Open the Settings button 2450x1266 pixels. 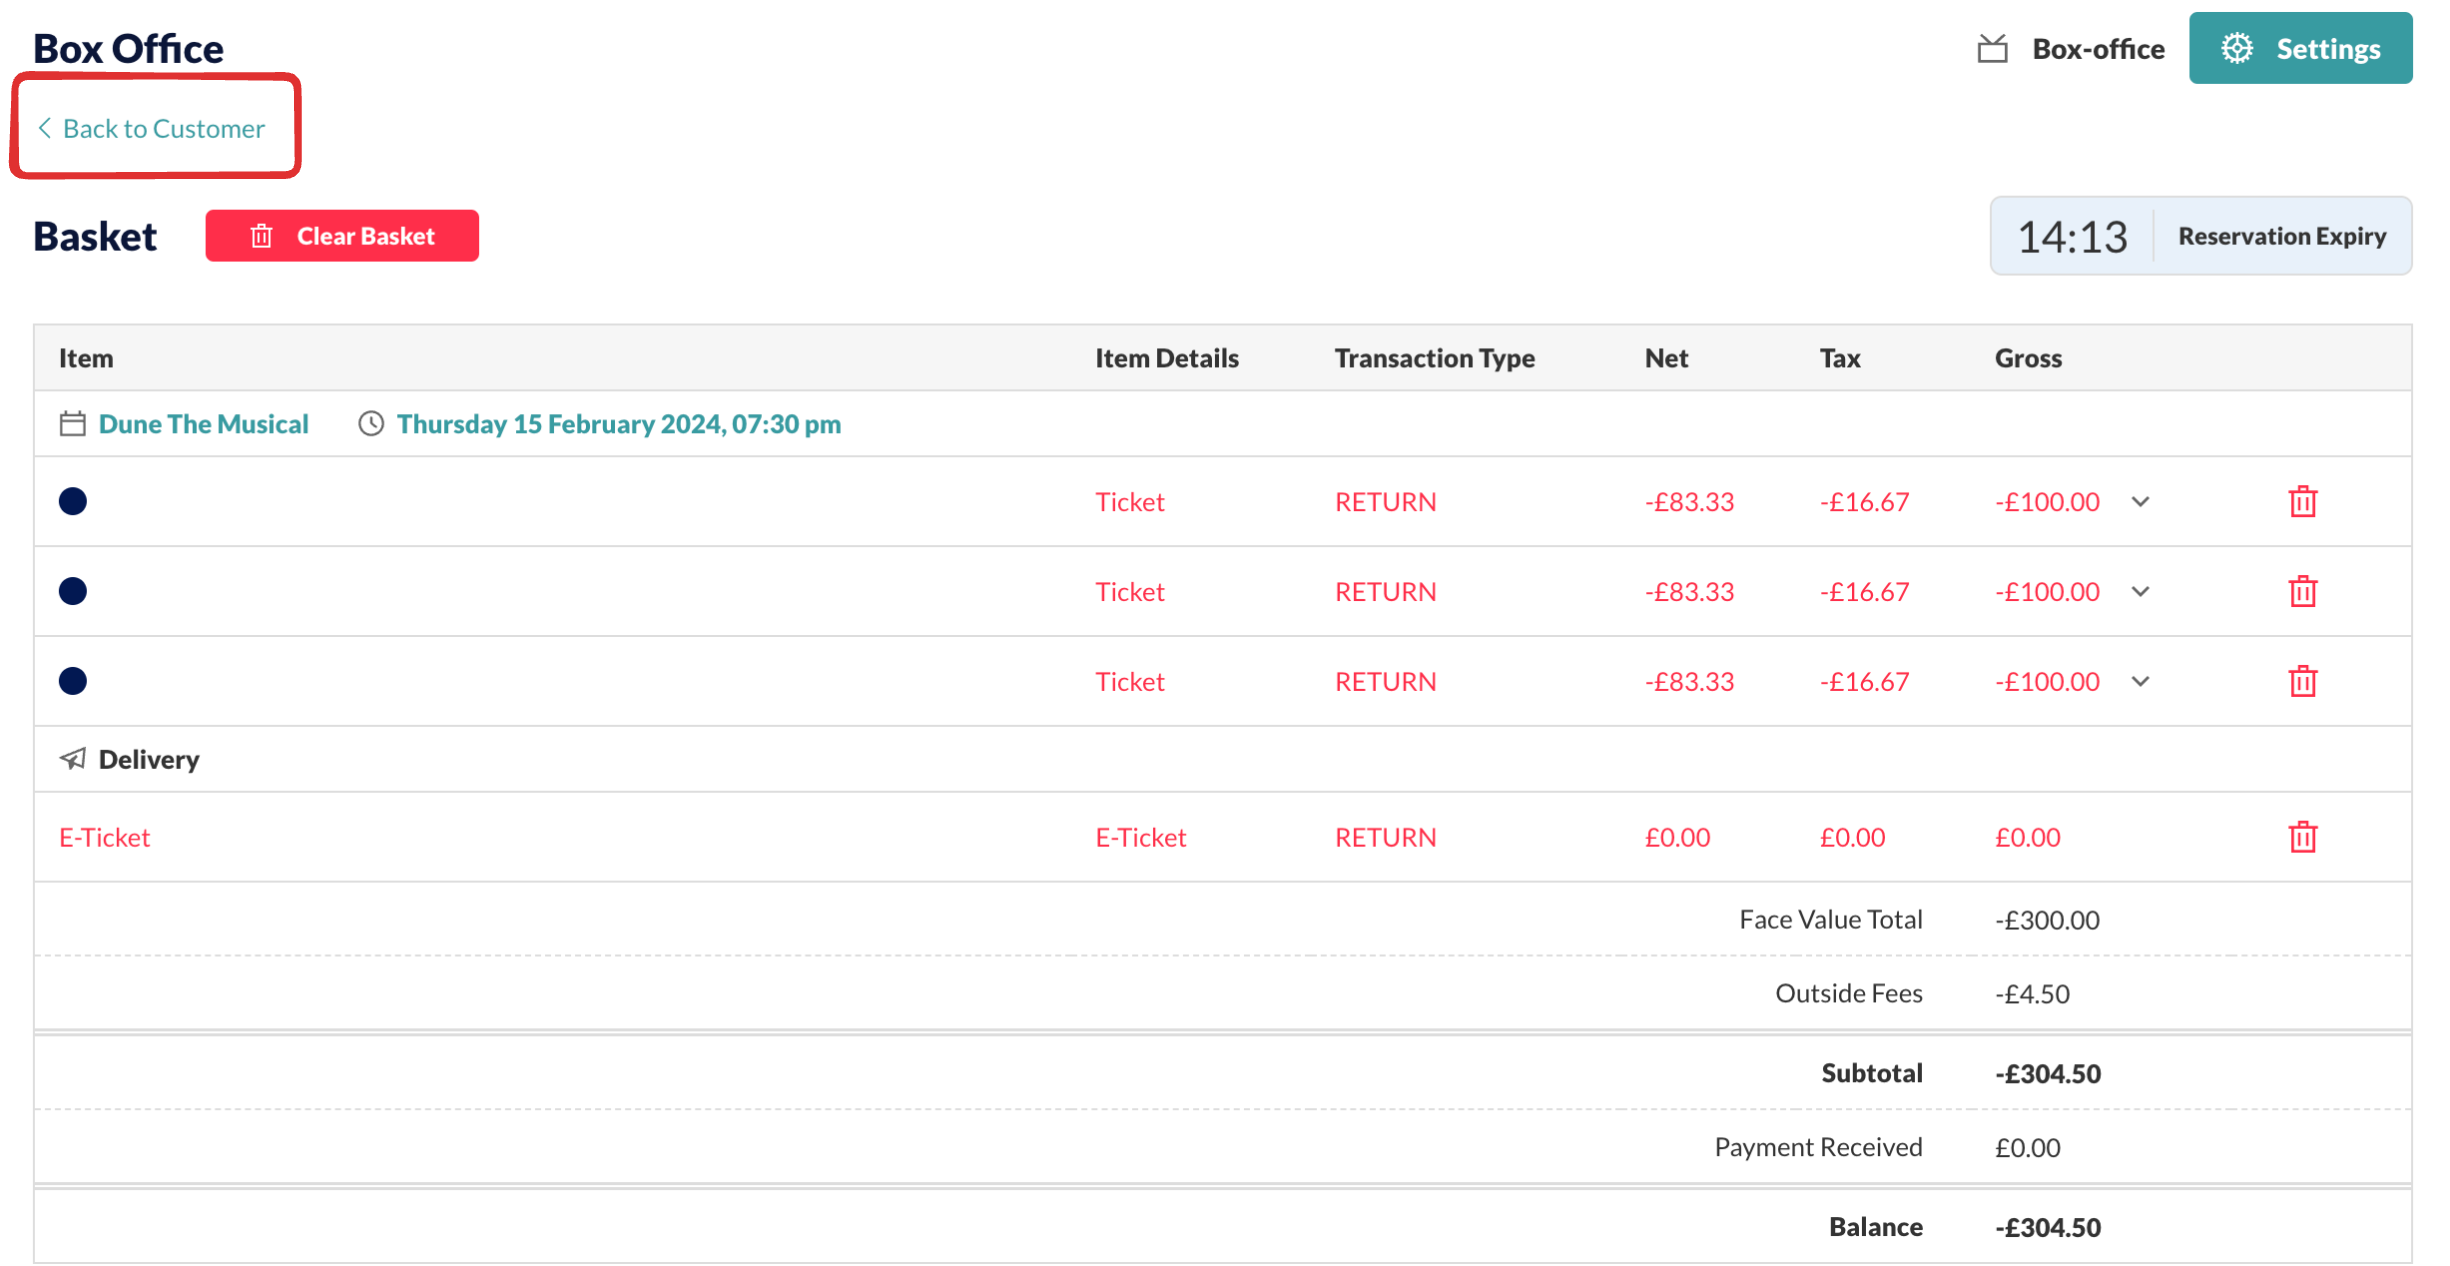point(2300,48)
